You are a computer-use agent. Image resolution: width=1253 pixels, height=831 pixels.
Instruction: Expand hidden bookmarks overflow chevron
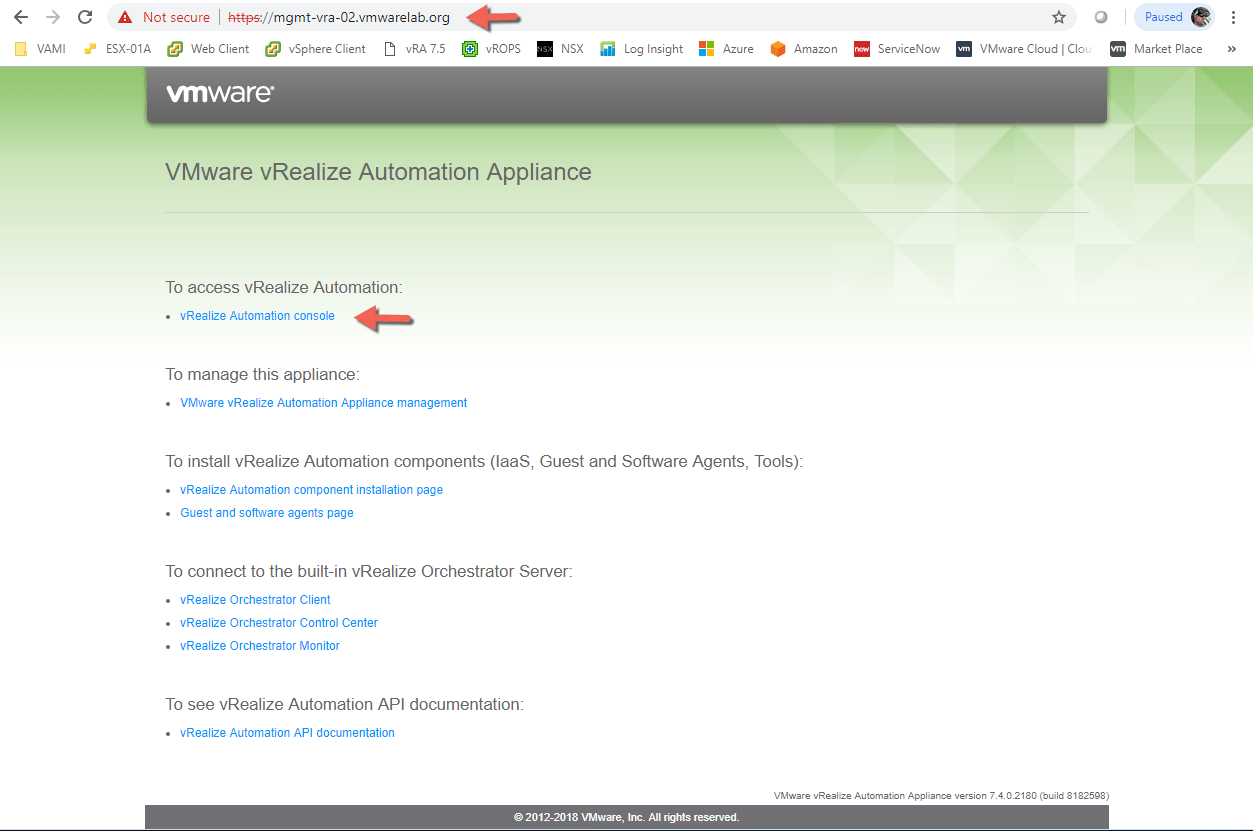click(x=1232, y=49)
